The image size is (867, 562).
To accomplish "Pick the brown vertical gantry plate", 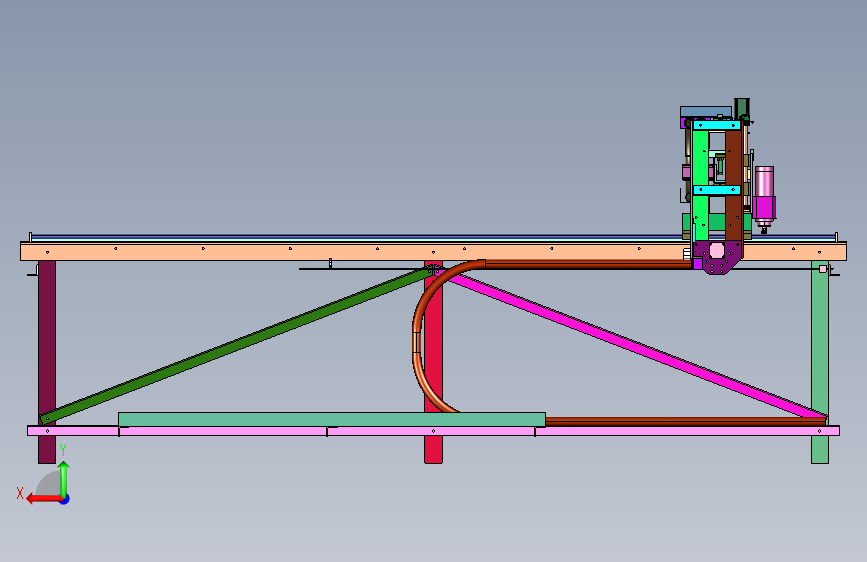I will coord(734,183).
